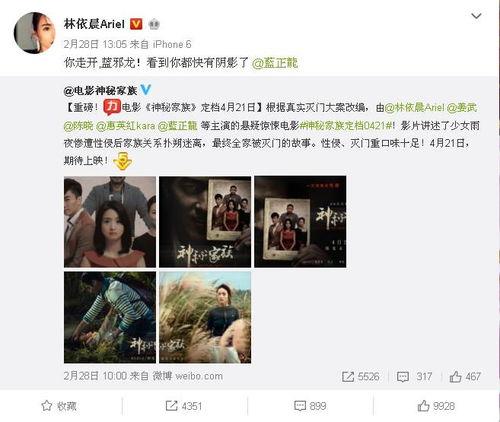The width and height of the screenshot is (500, 422).
Task: Open the @藍正龍 mention link
Action: click(275, 63)
